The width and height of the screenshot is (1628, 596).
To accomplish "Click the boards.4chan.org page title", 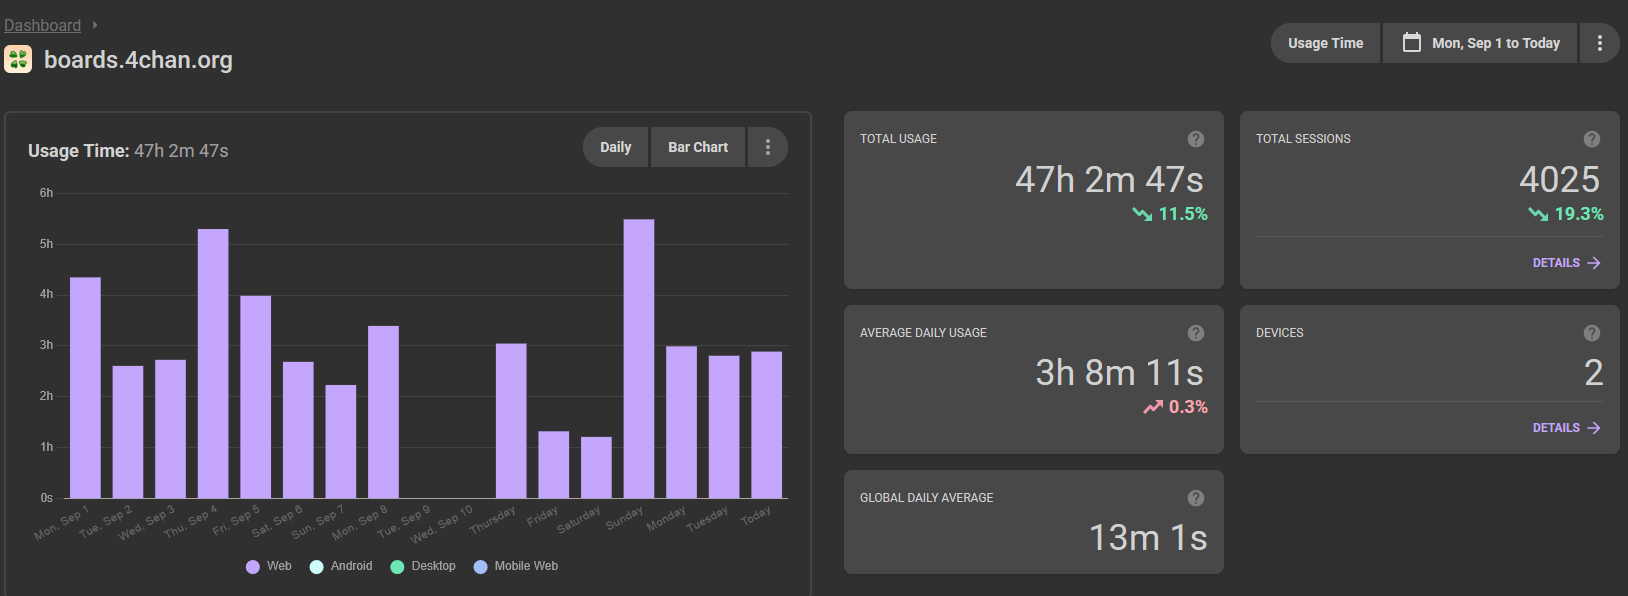I will click(x=138, y=60).
